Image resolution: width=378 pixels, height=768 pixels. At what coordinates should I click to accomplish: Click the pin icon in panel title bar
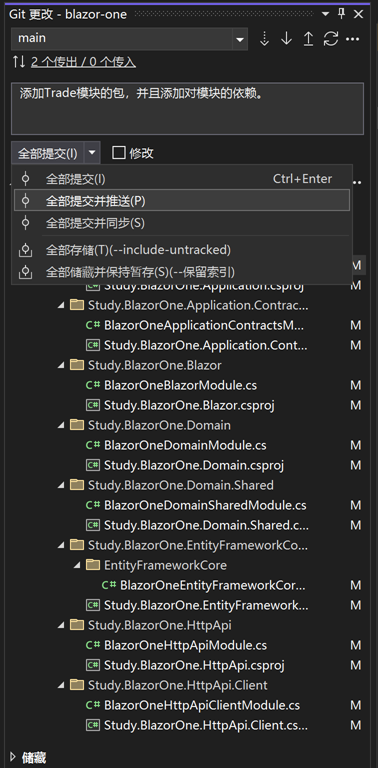342,14
